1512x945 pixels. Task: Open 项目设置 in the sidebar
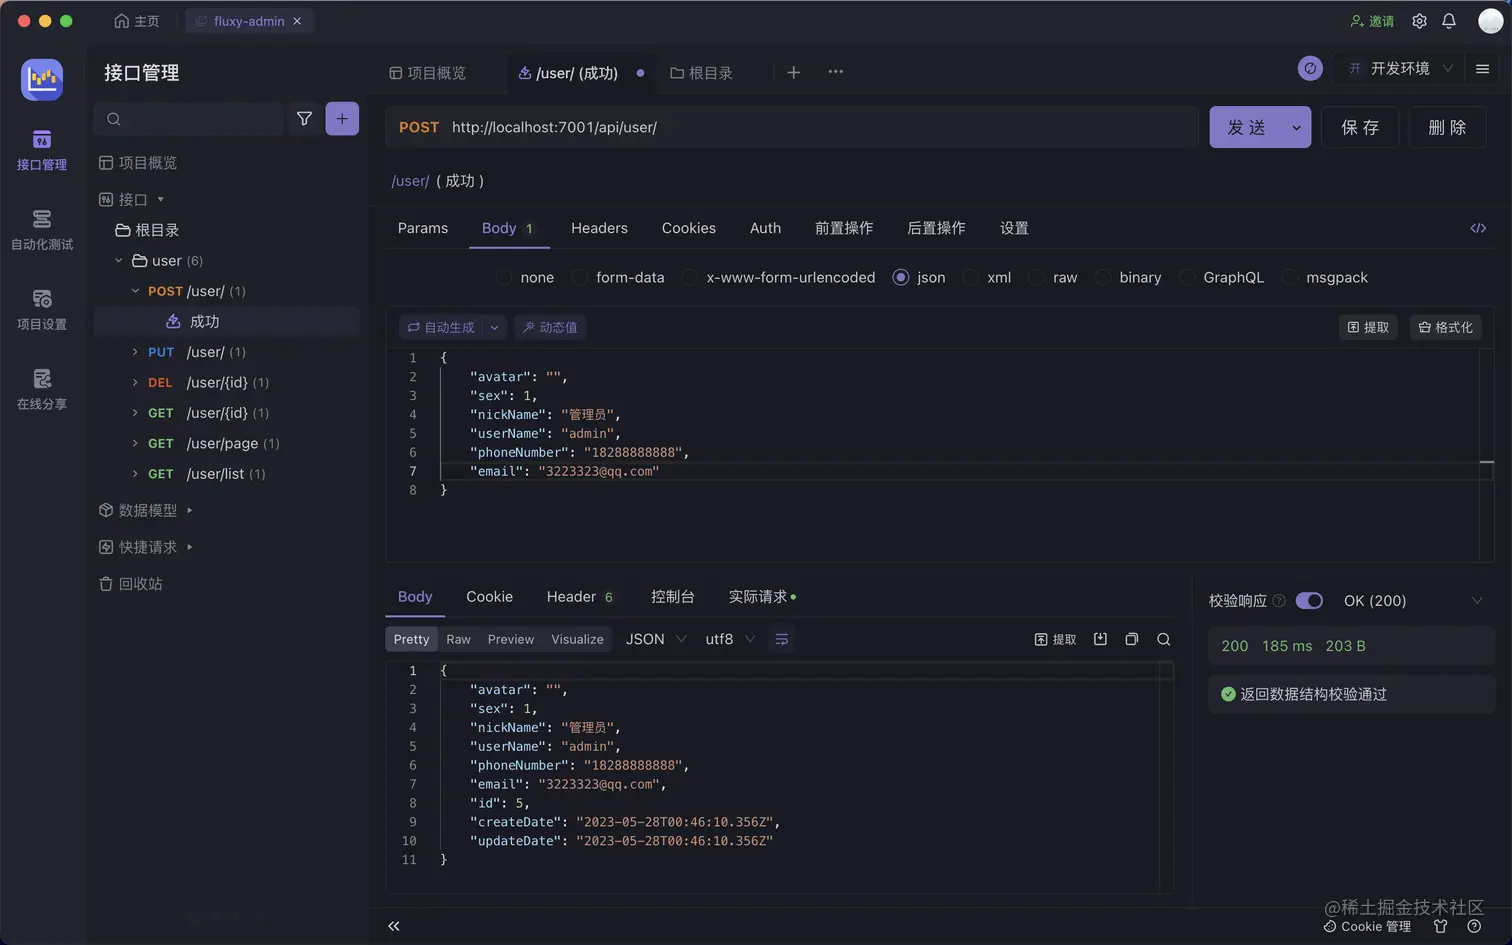tap(42, 310)
